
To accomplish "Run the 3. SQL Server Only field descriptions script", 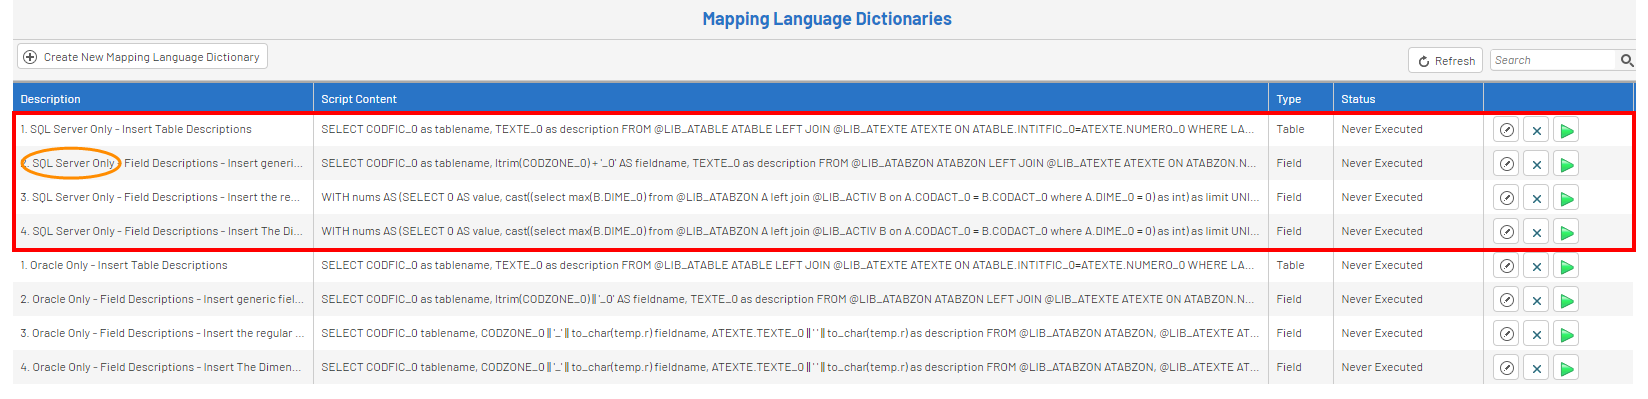I will click(1567, 198).
